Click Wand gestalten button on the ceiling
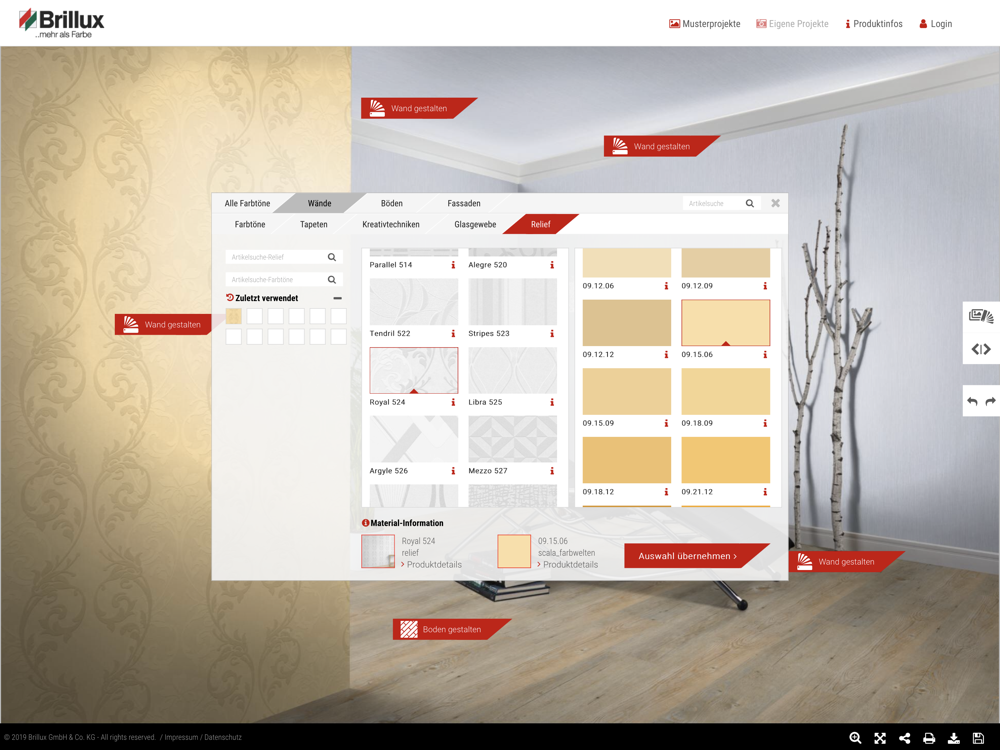Screen dimensions: 1000x750 pos(418,108)
